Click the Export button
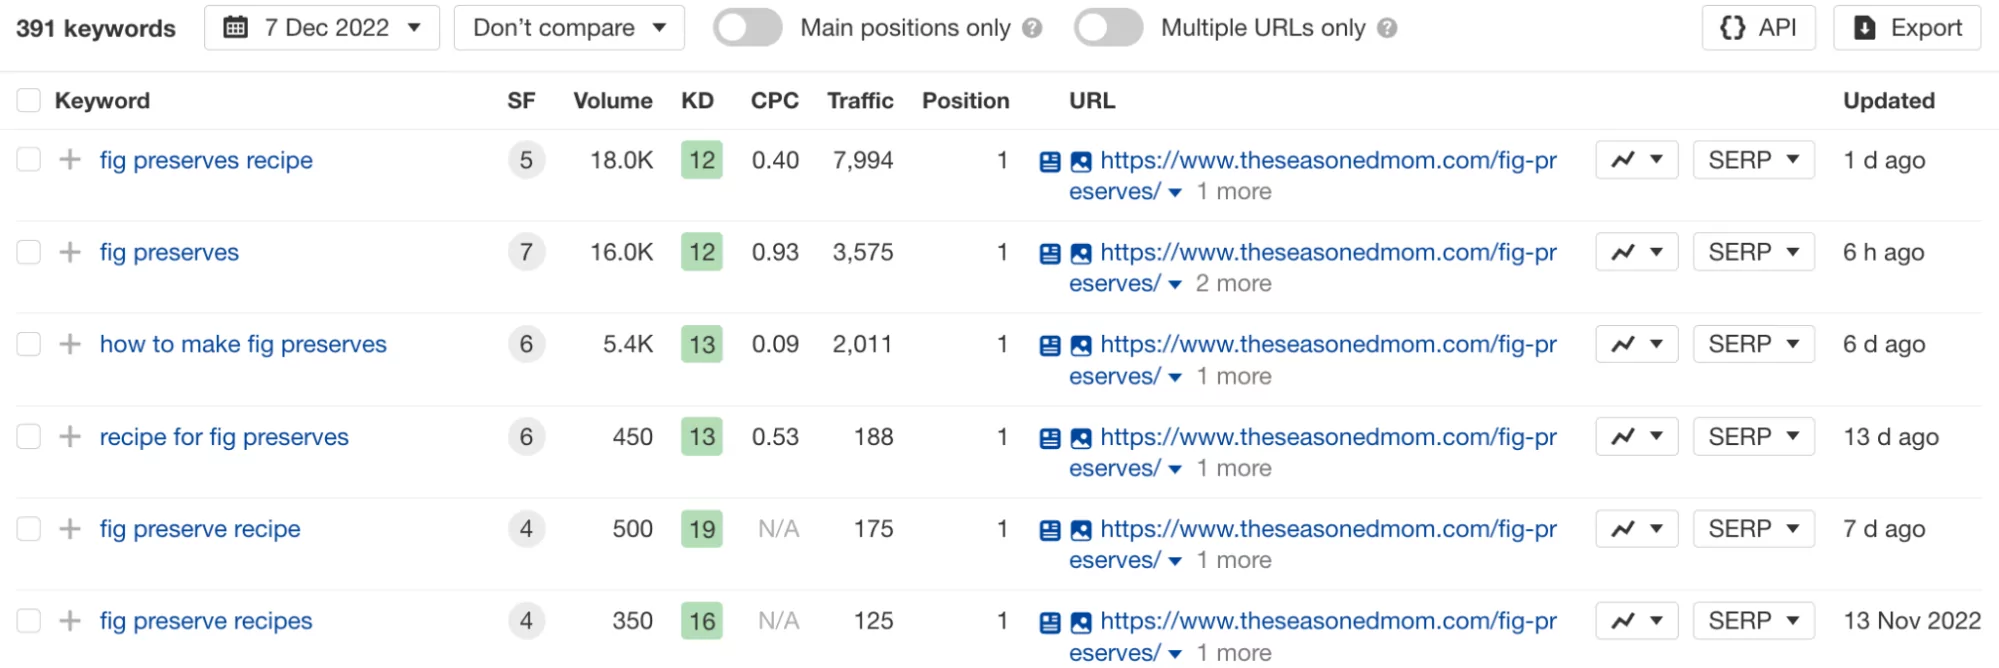The image size is (1999, 668). pyautogui.click(x=1907, y=28)
